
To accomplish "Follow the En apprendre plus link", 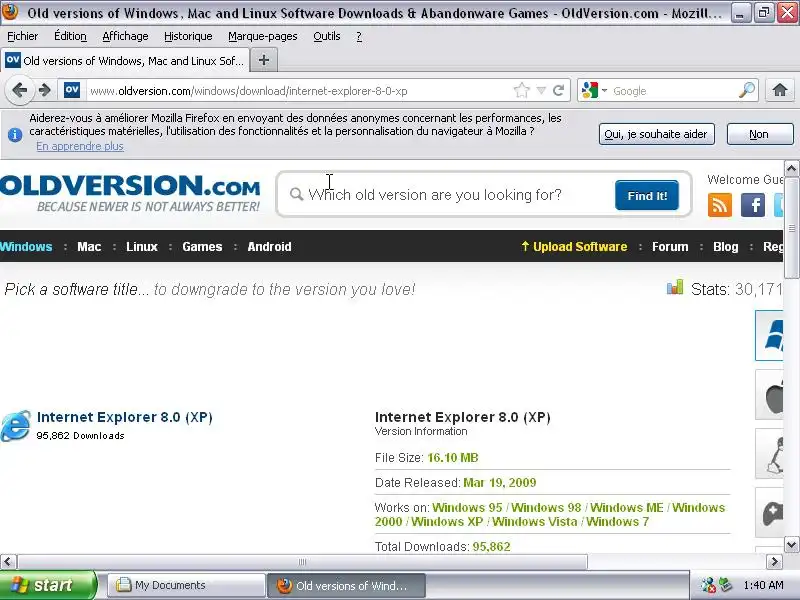I will pyautogui.click(x=80, y=146).
